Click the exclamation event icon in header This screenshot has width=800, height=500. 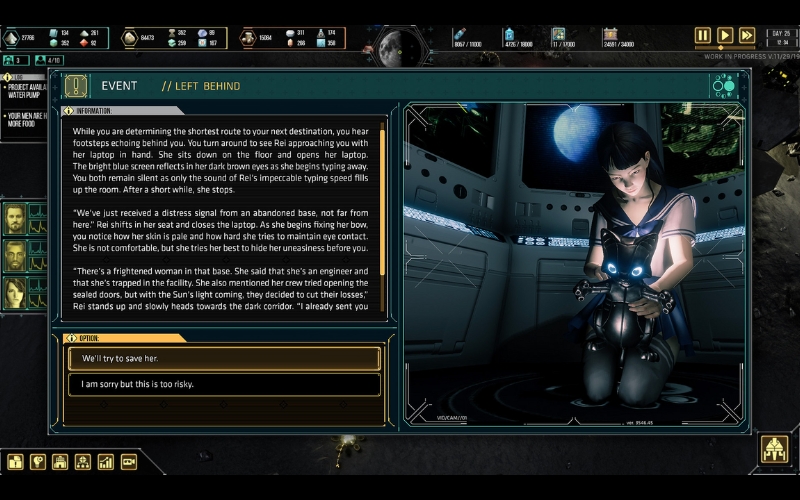(x=76, y=86)
